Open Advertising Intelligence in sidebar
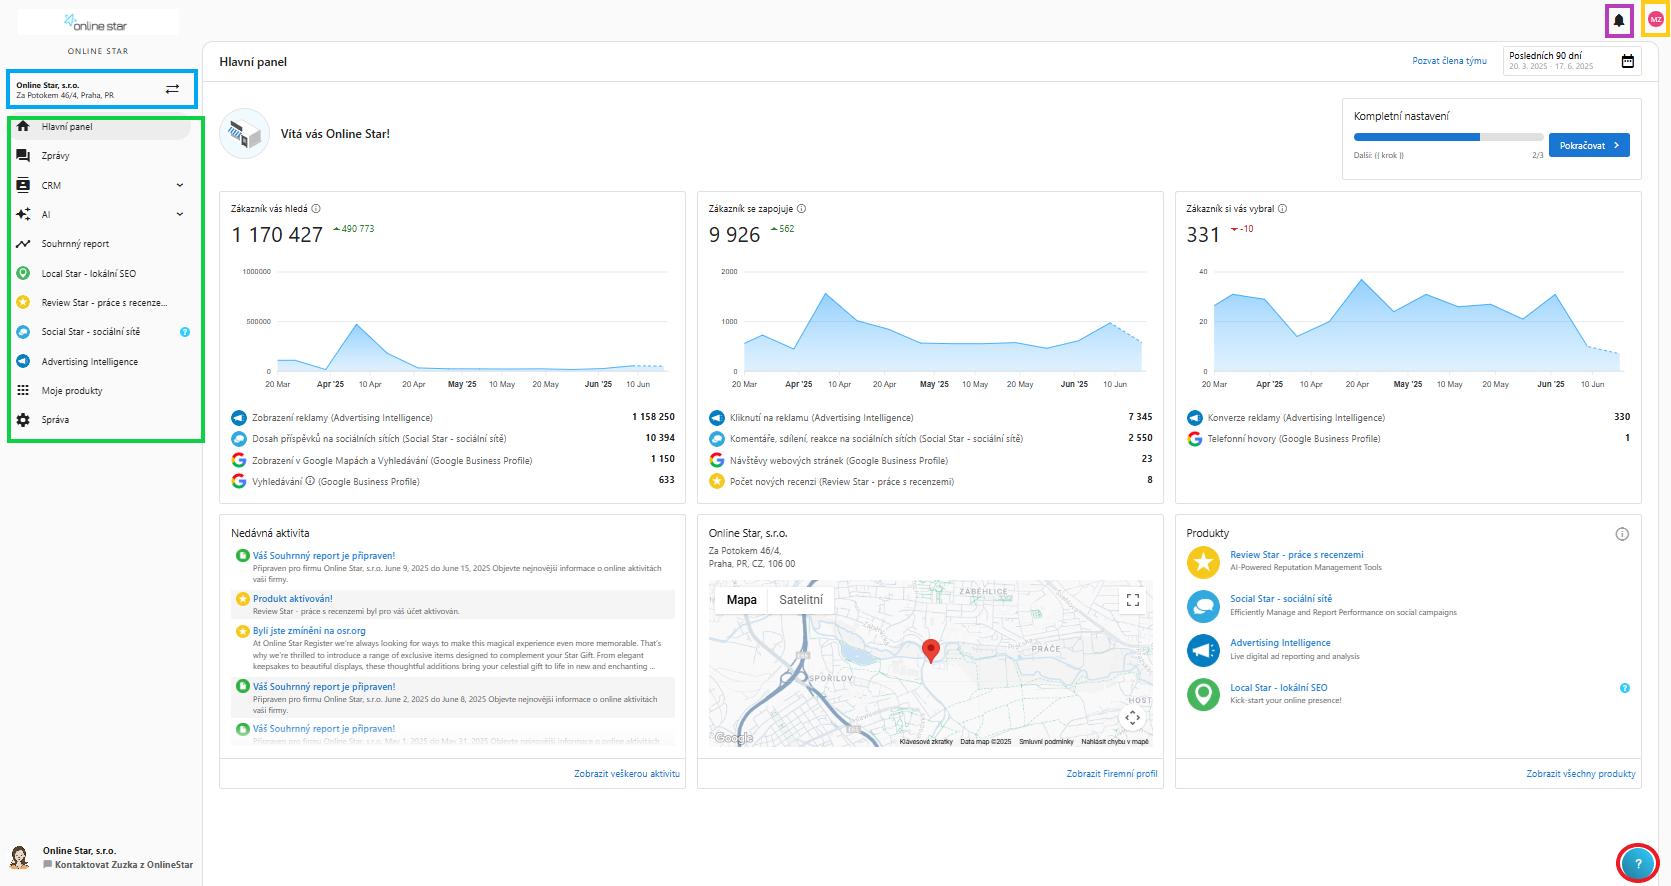Screen dimensions: 1671x886 (x=101, y=361)
